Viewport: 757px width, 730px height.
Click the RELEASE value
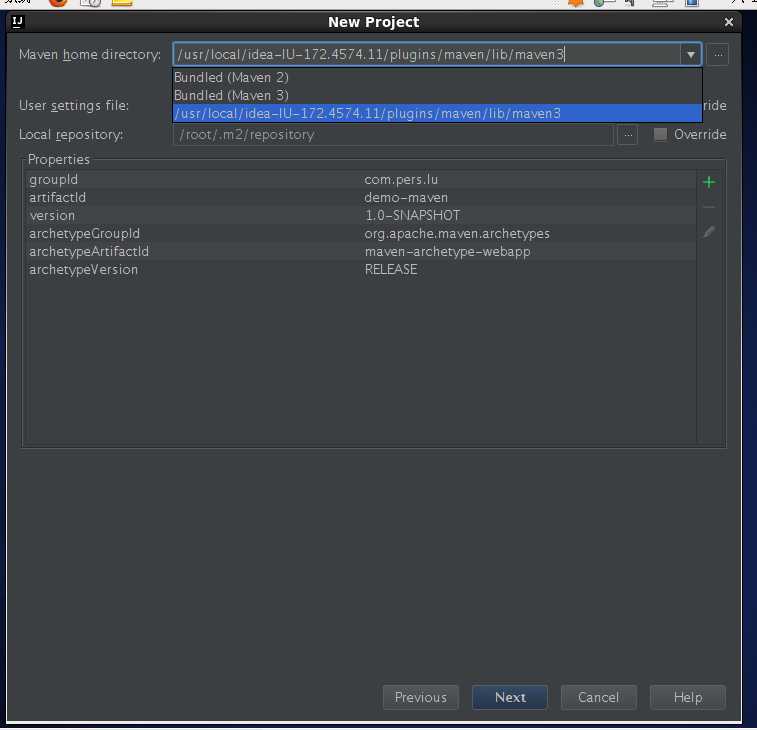point(391,269)
